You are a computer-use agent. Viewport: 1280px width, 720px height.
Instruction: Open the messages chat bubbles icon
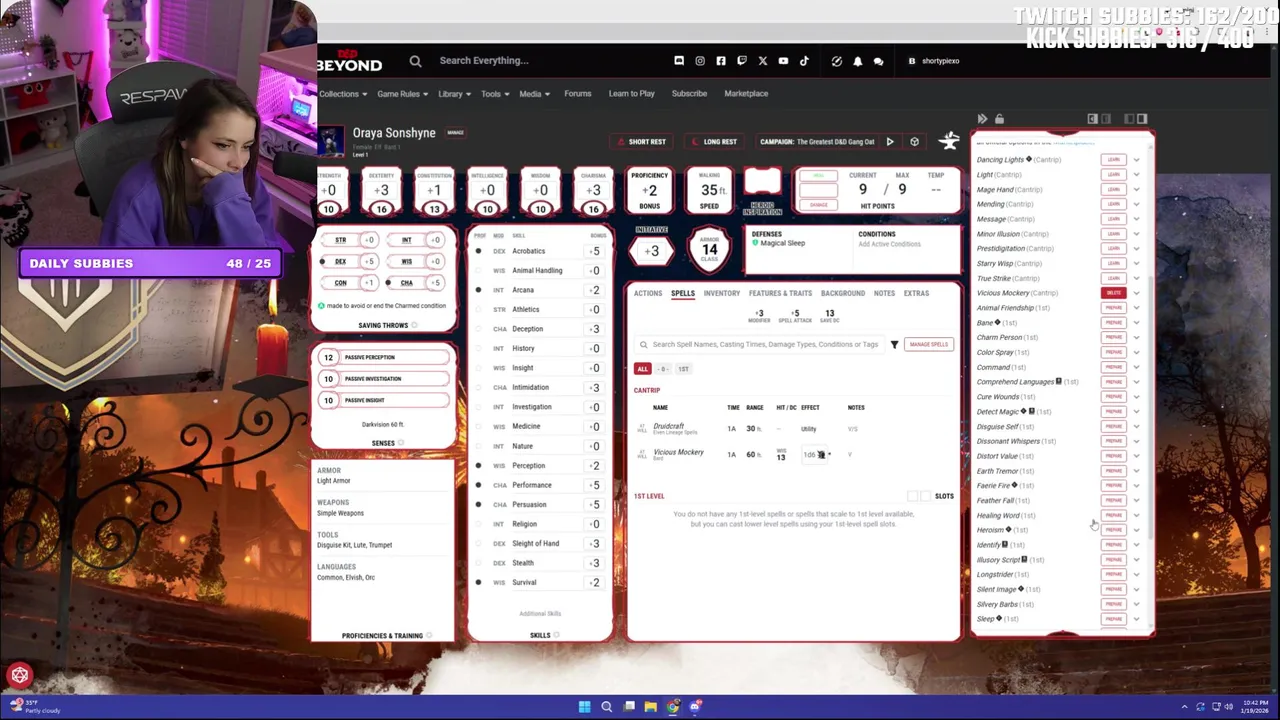coord(878,61)
